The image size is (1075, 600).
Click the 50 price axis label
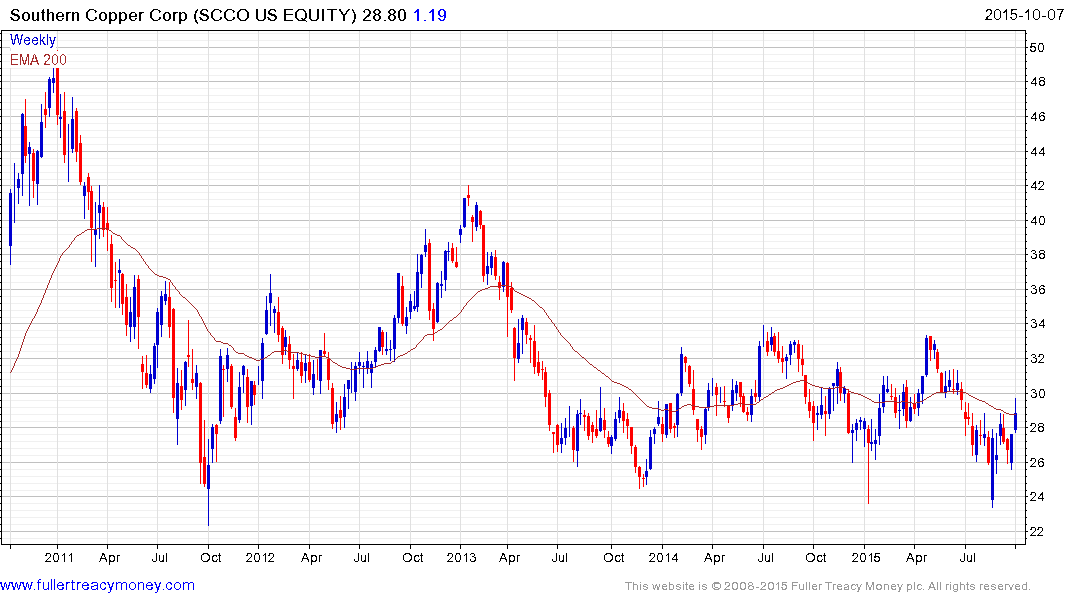click(1037, 47)
